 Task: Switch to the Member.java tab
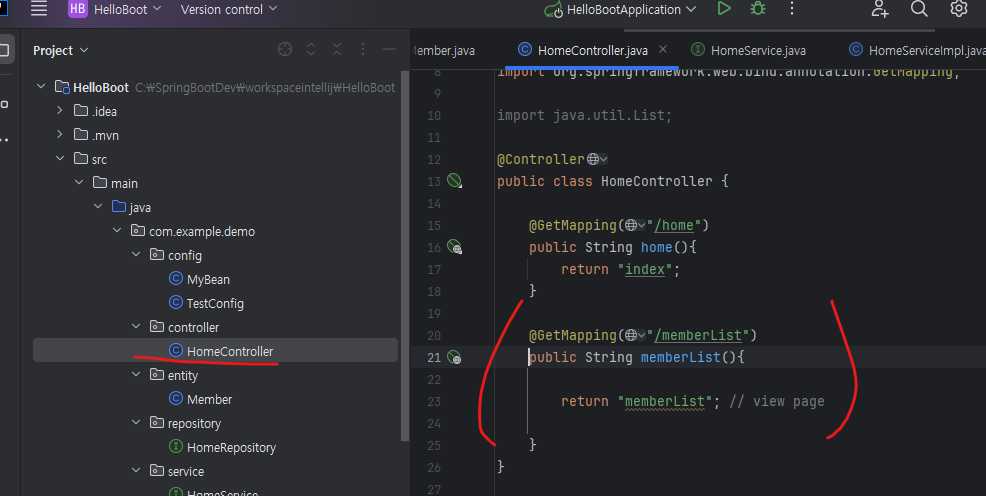(443, 50)
